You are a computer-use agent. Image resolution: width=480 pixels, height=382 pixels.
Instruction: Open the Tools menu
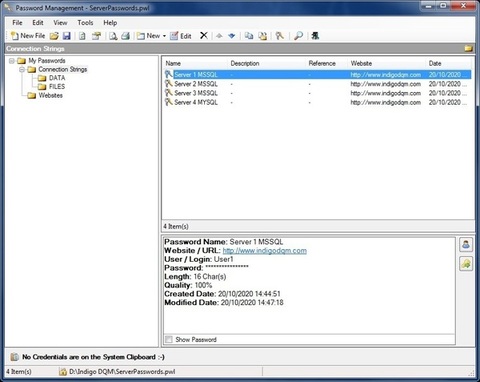point(85,23)
